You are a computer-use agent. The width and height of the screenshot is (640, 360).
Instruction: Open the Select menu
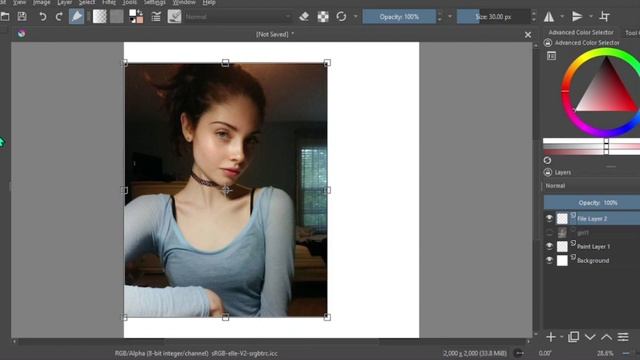coord(87,2)
